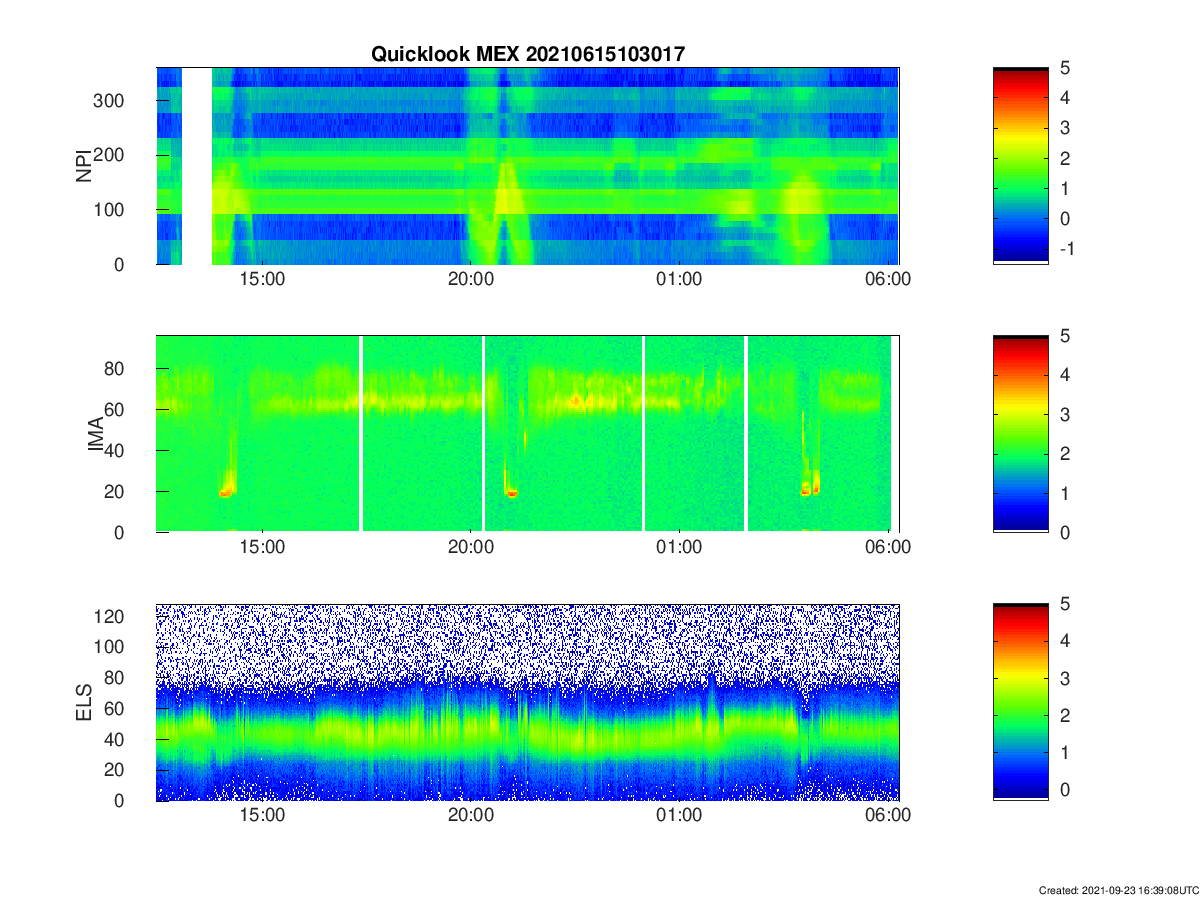Select the NPI y-axis label
1200x900 pixels.
point(84,165)
